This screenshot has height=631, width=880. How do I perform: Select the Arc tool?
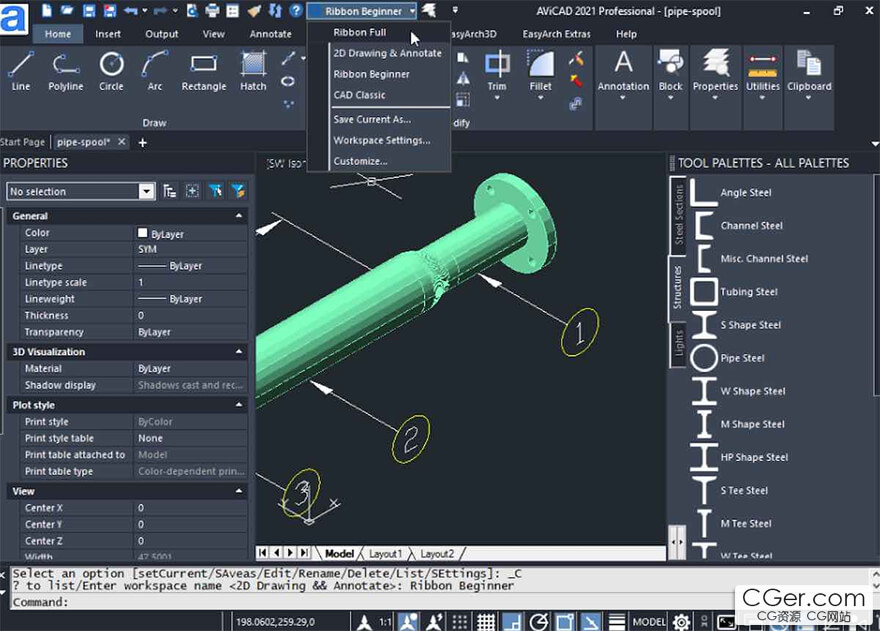154,70
